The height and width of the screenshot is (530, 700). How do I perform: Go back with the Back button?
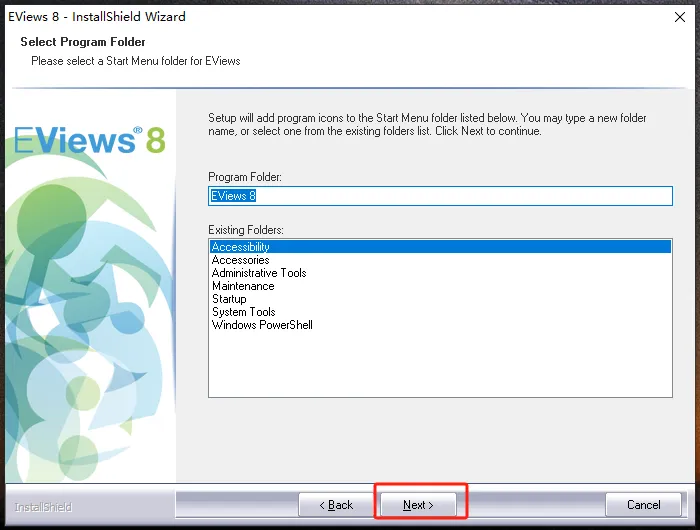pos(336,505)
